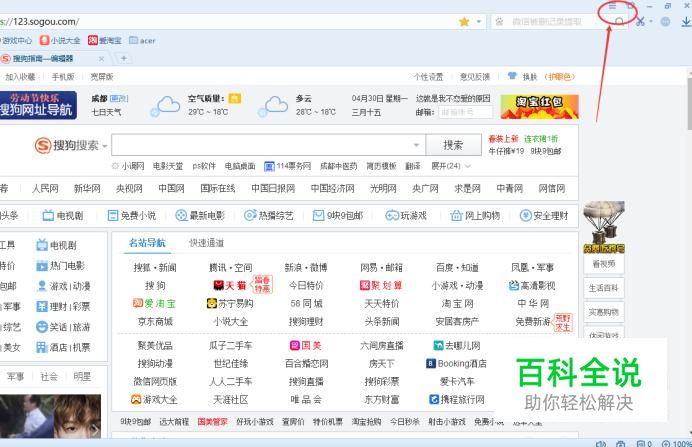The image size is (692, 447).
Task: Open 人民网 from the news sites row
Action: tap(45, 188)
